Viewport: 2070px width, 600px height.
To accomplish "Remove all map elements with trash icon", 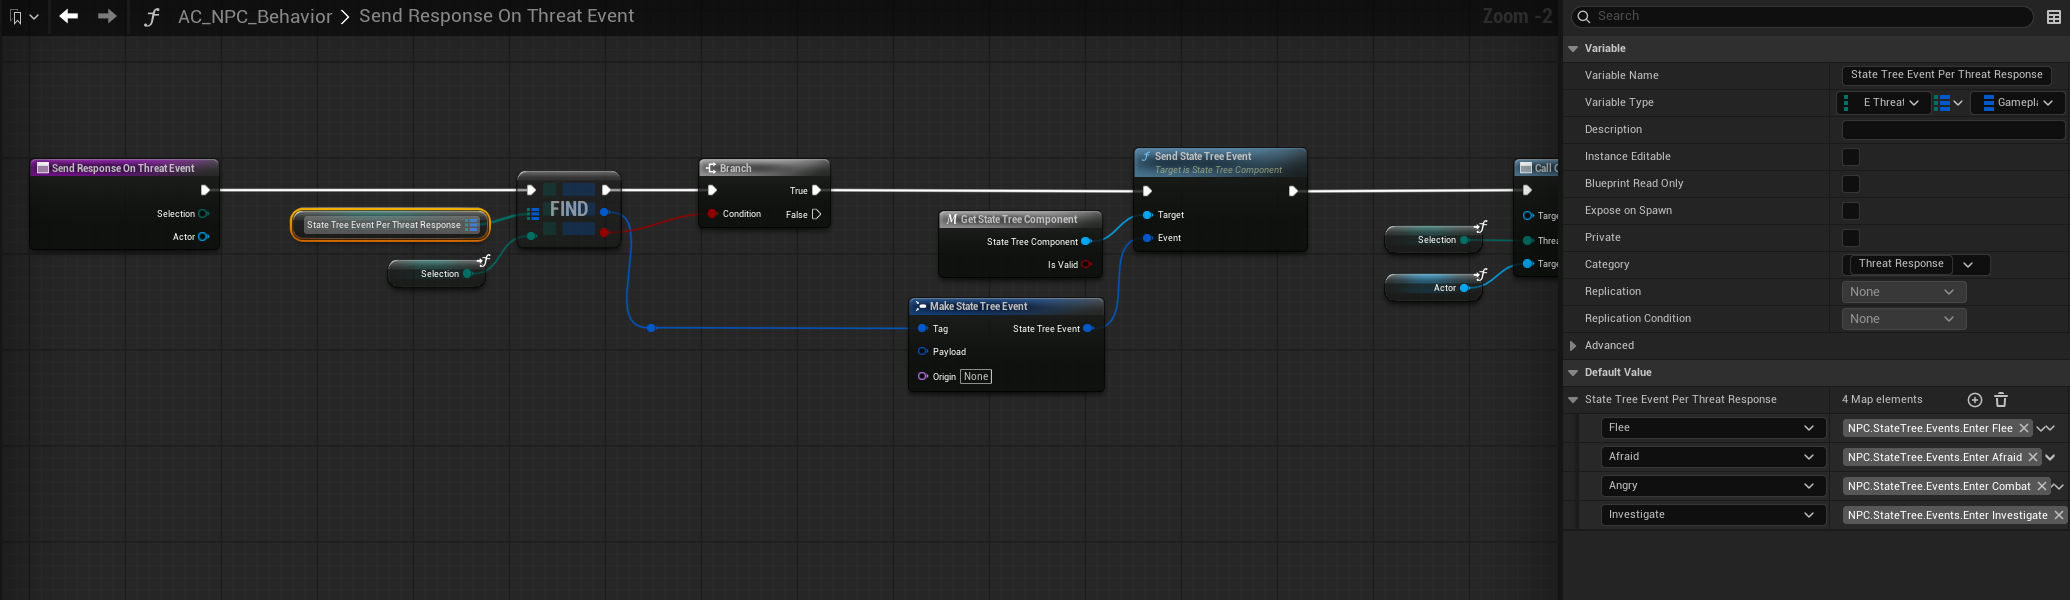I will coord(2001,400).
